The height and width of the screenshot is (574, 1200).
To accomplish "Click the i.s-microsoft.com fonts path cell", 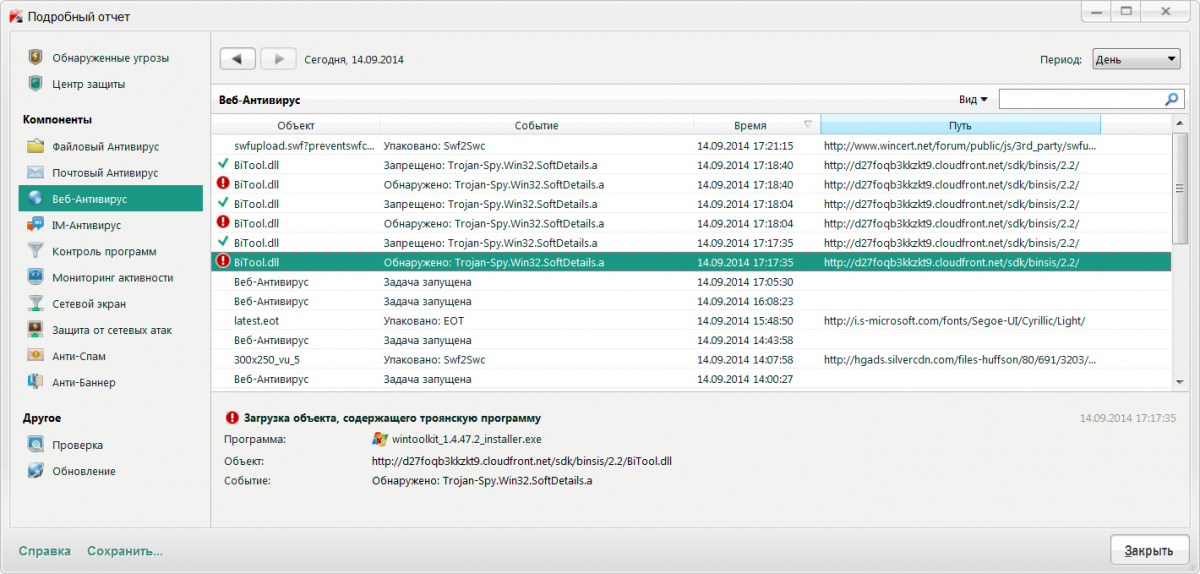I will click(954, 321).
